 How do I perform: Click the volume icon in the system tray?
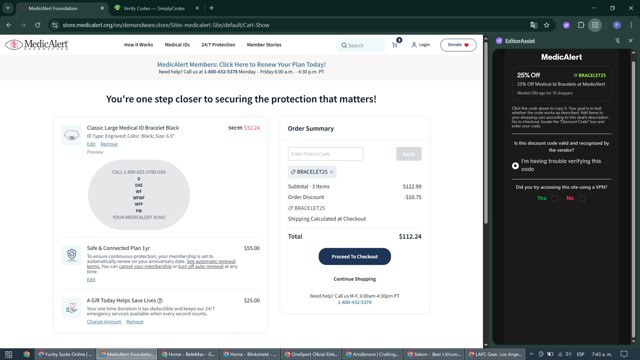click(x=569, y=354)
